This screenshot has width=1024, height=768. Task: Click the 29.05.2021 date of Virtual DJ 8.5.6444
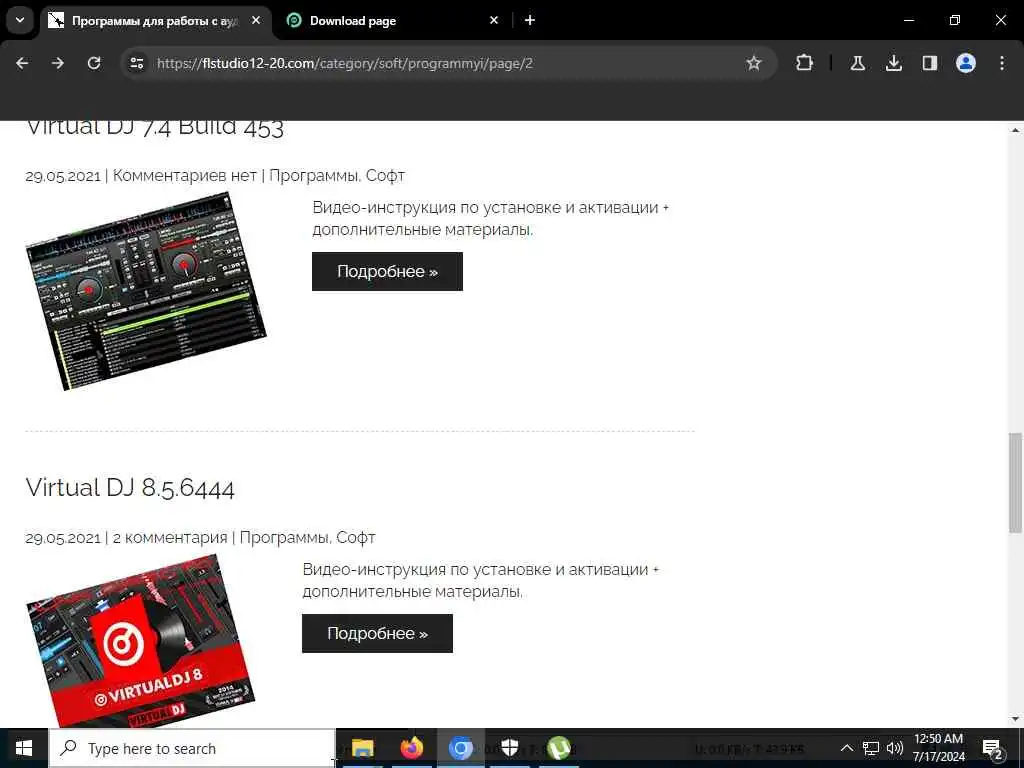[63, 538]
